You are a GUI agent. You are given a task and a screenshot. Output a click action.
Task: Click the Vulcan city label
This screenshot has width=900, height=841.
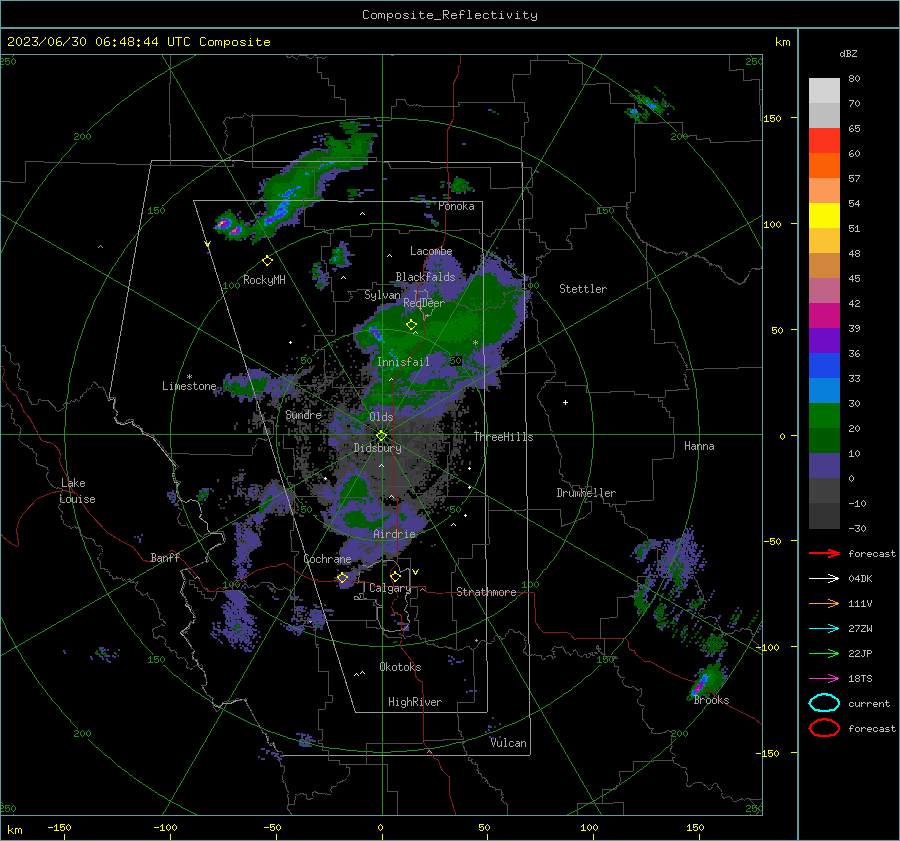(508, 743)
